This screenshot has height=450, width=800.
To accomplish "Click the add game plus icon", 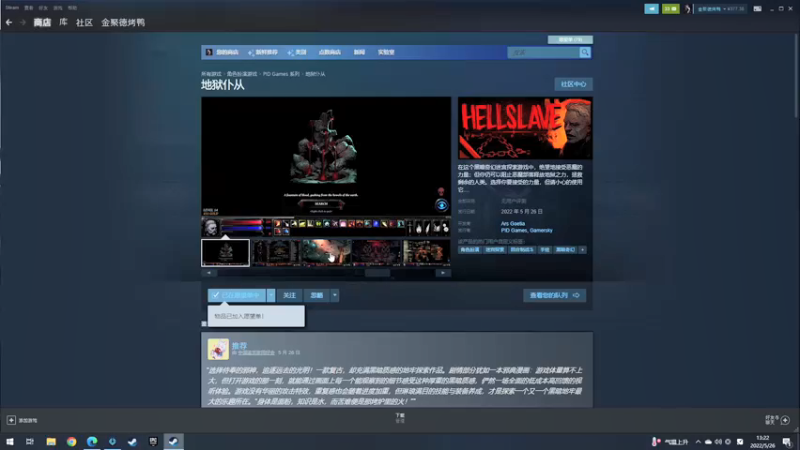I will pyautogui.click(x=11, y=420).
